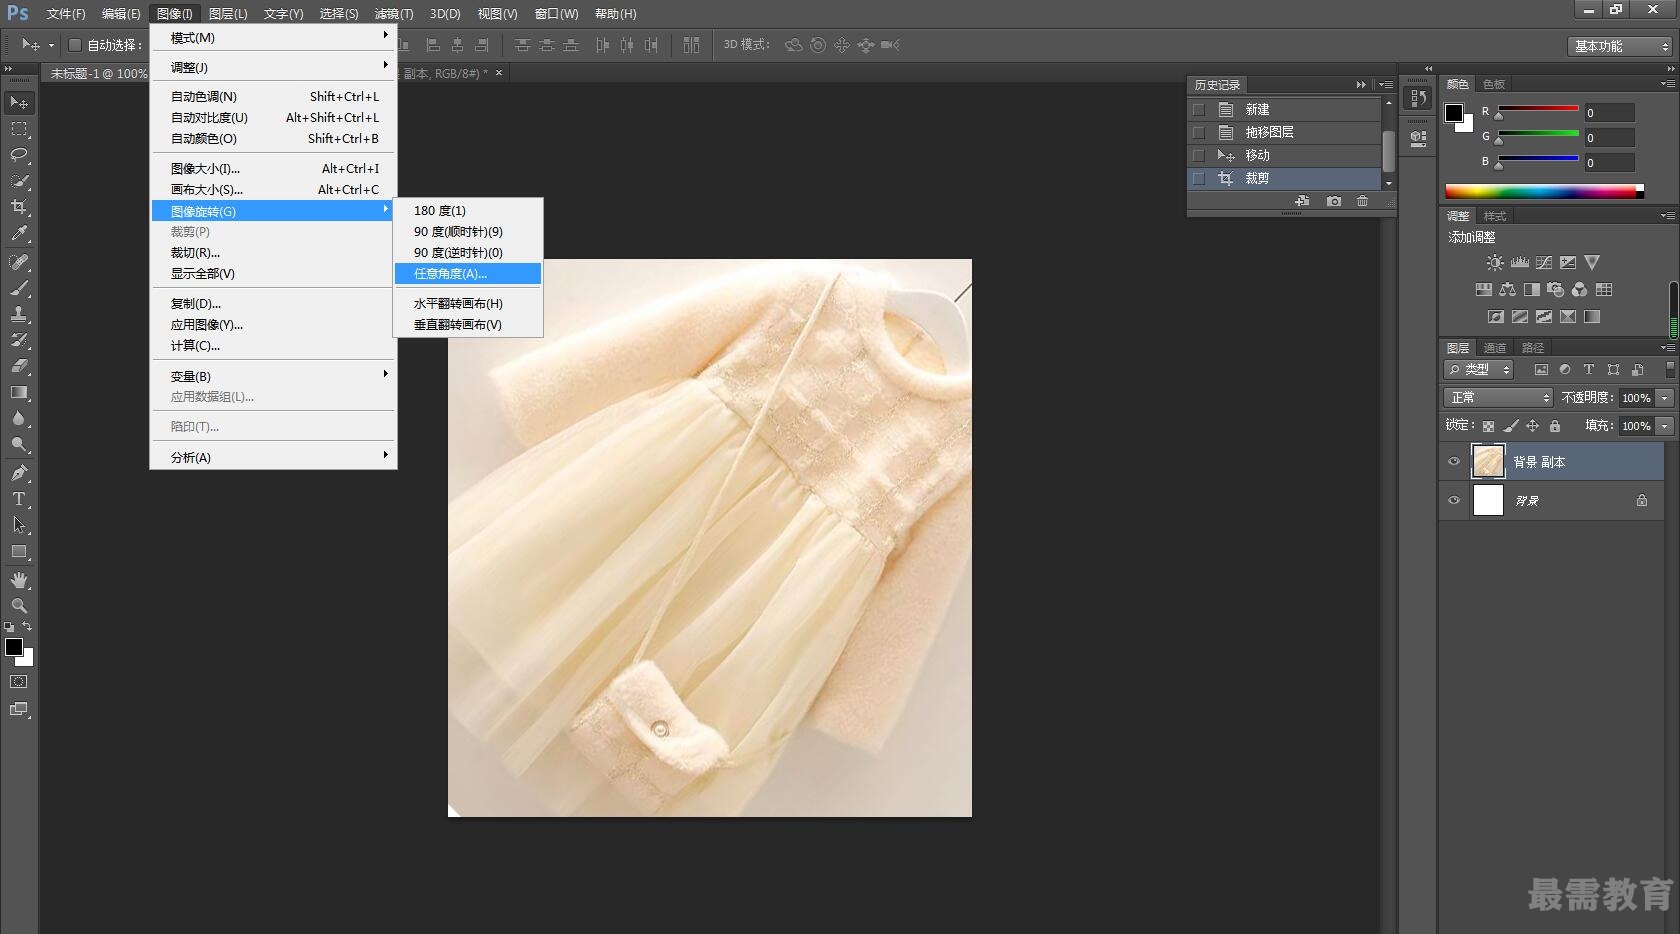
Task: Select the Spot Healing Brush tool
Action: tap(19, 262)
